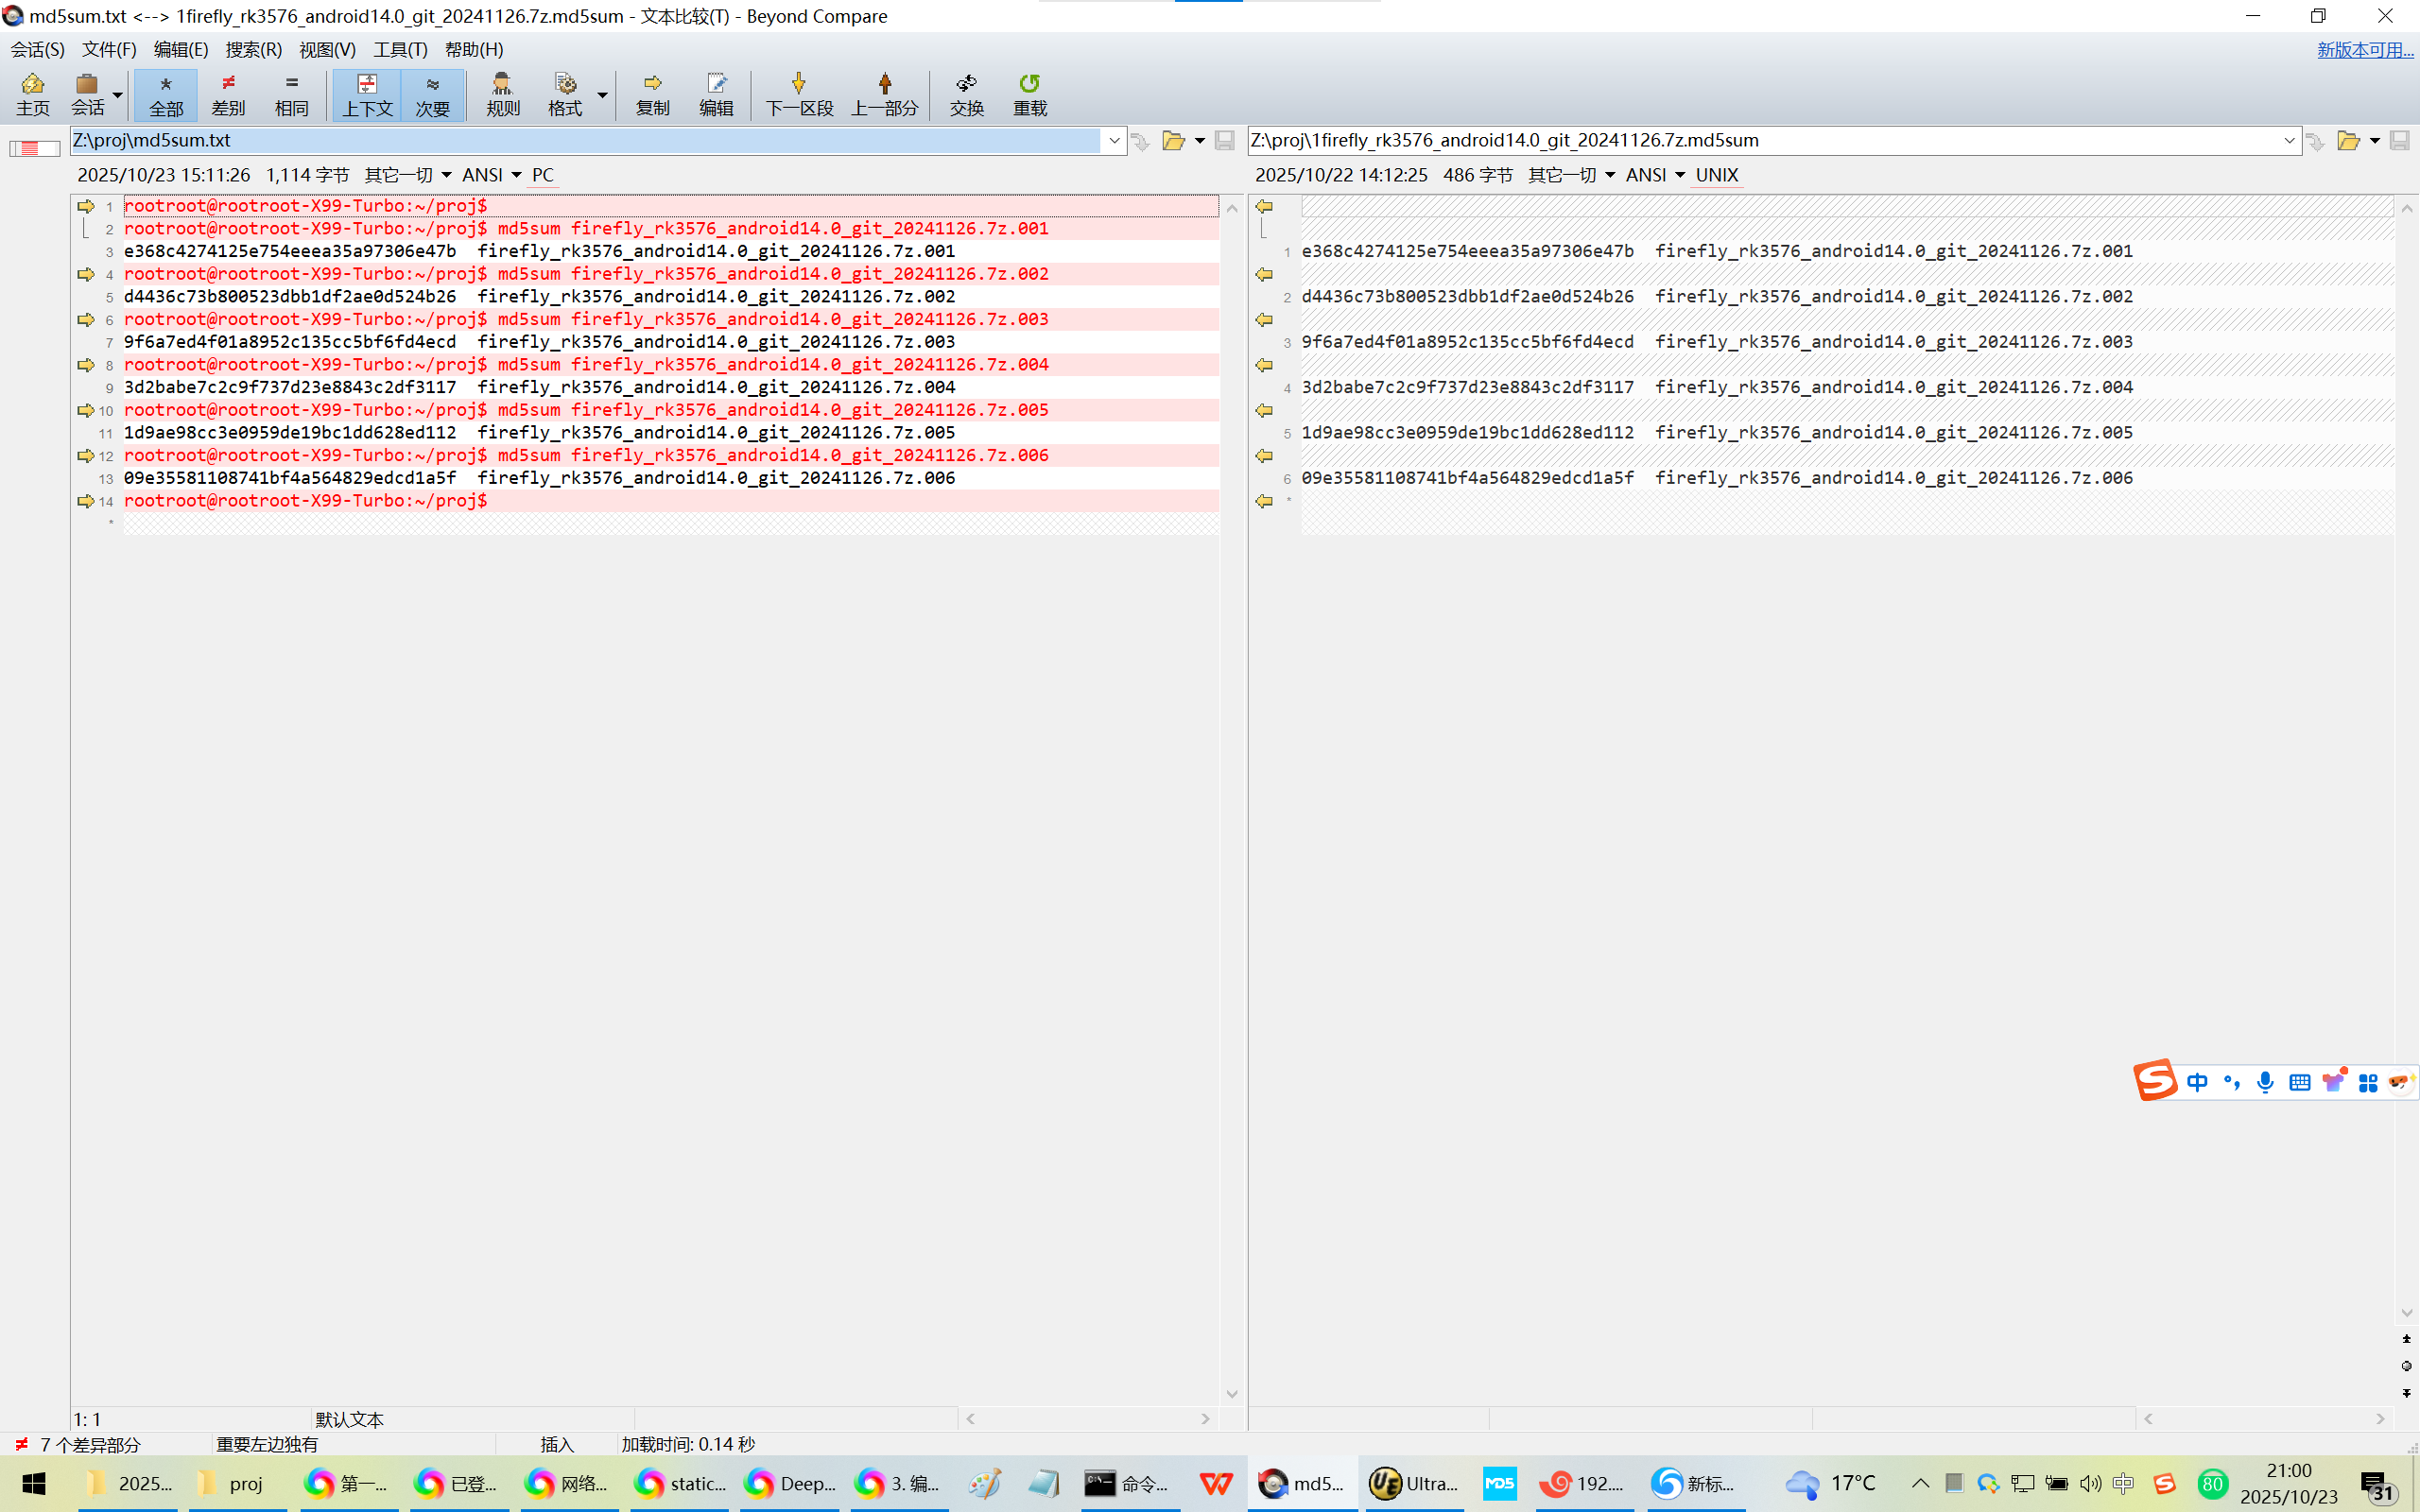Toggle show Differences (差别) filter
This screenshot has width=2420, height=1512.
(x=228, y=94)
